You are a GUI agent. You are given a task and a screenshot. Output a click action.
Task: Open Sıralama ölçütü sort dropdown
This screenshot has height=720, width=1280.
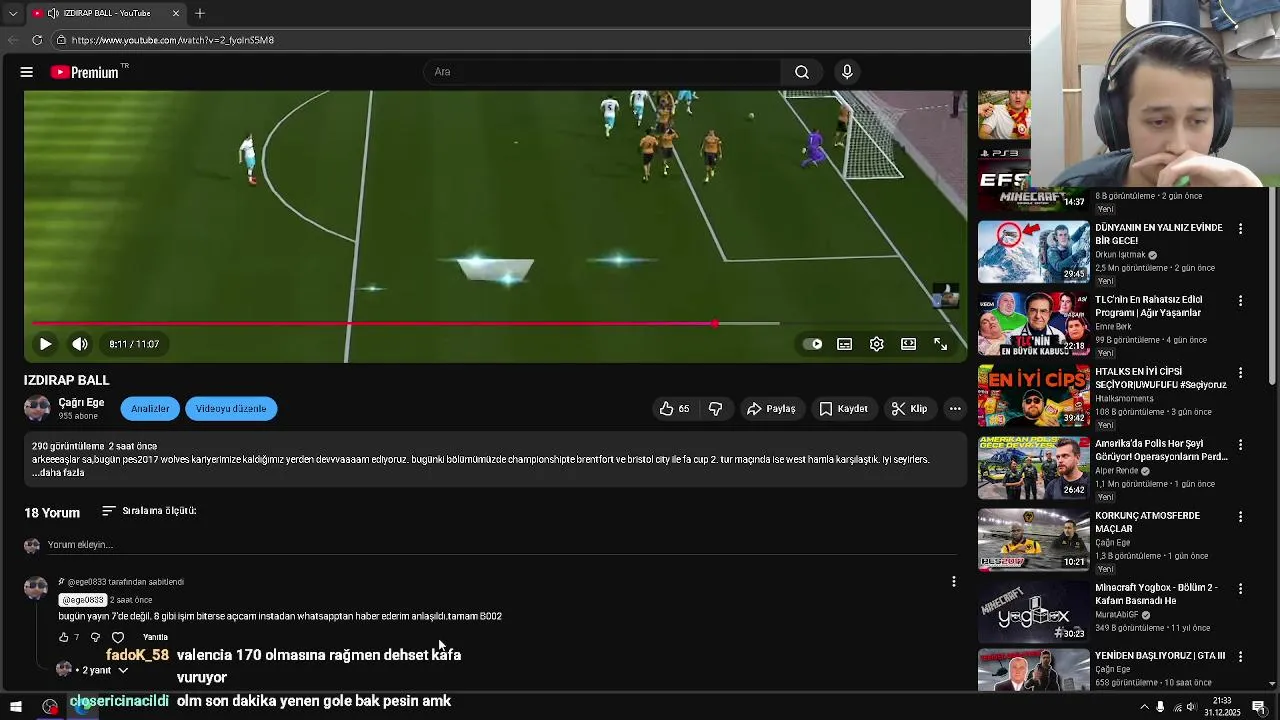coord(149,511)
